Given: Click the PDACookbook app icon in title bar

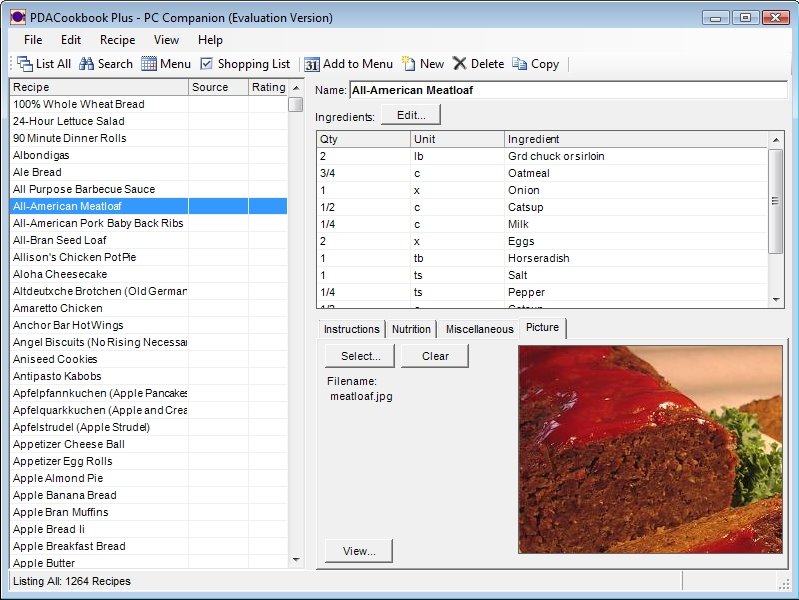Looking at the screenshot, I should point(17,17).
